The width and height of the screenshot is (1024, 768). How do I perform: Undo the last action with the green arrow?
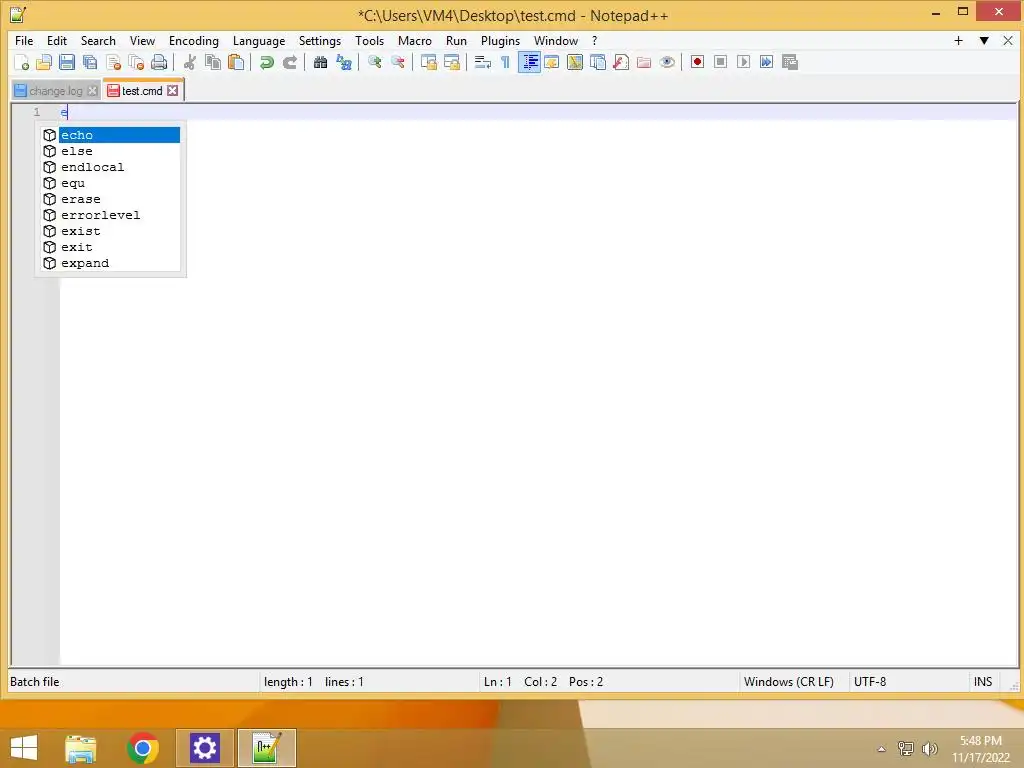[266, 62]
